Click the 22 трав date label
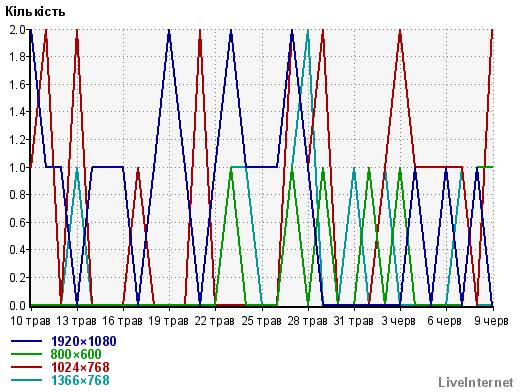 pyautogui.click(x=214, y=321)
